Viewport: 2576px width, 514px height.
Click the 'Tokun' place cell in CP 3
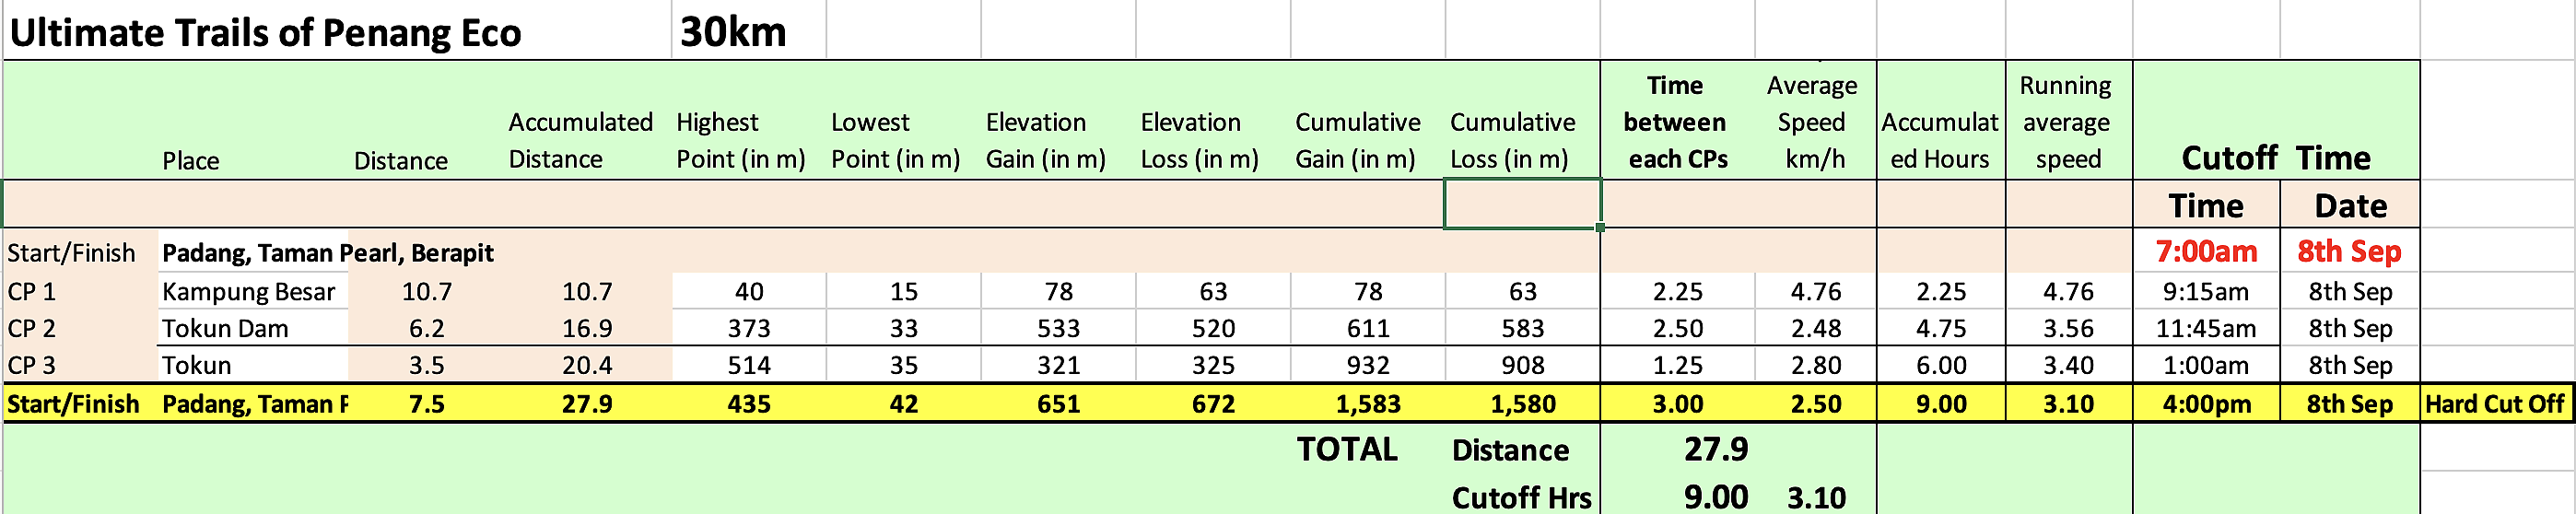(x=197, y=366)
